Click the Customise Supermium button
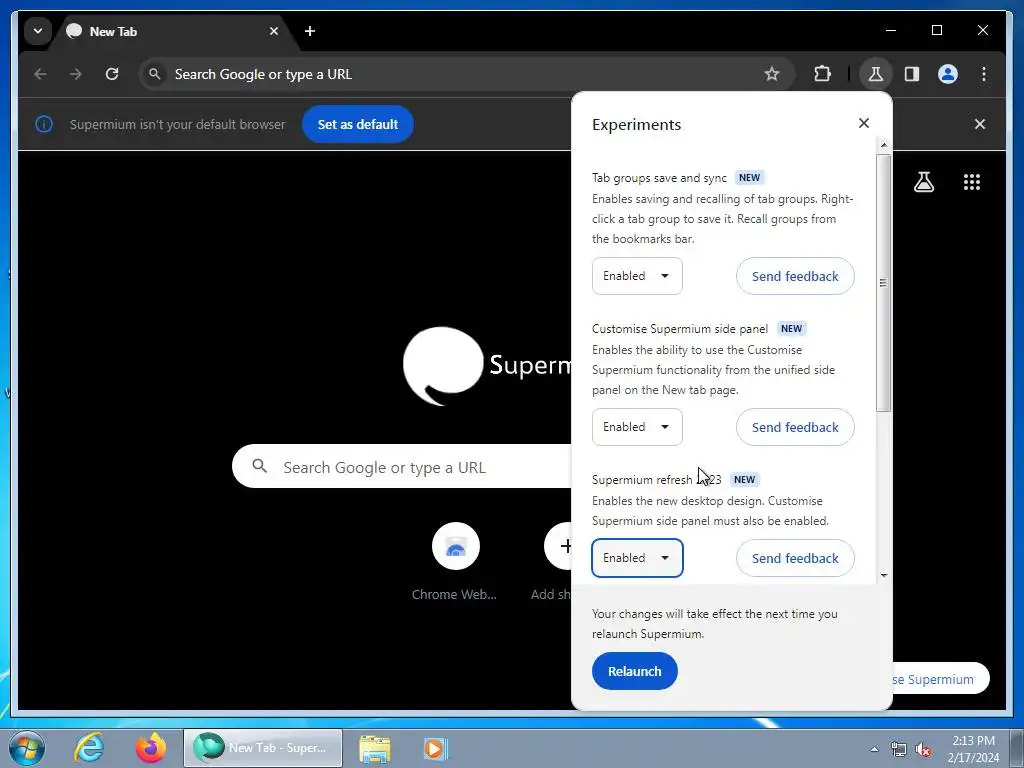This screenshot has width=1024, height=768. tap(940, 679)
